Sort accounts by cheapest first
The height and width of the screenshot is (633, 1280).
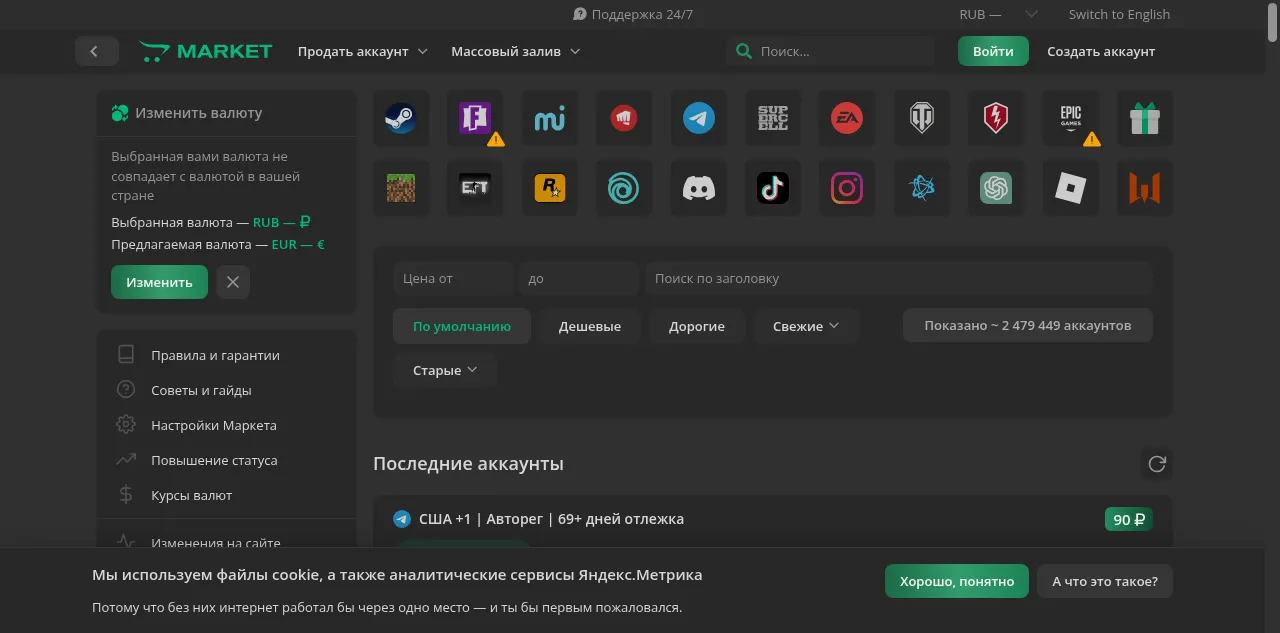(589, 326)
